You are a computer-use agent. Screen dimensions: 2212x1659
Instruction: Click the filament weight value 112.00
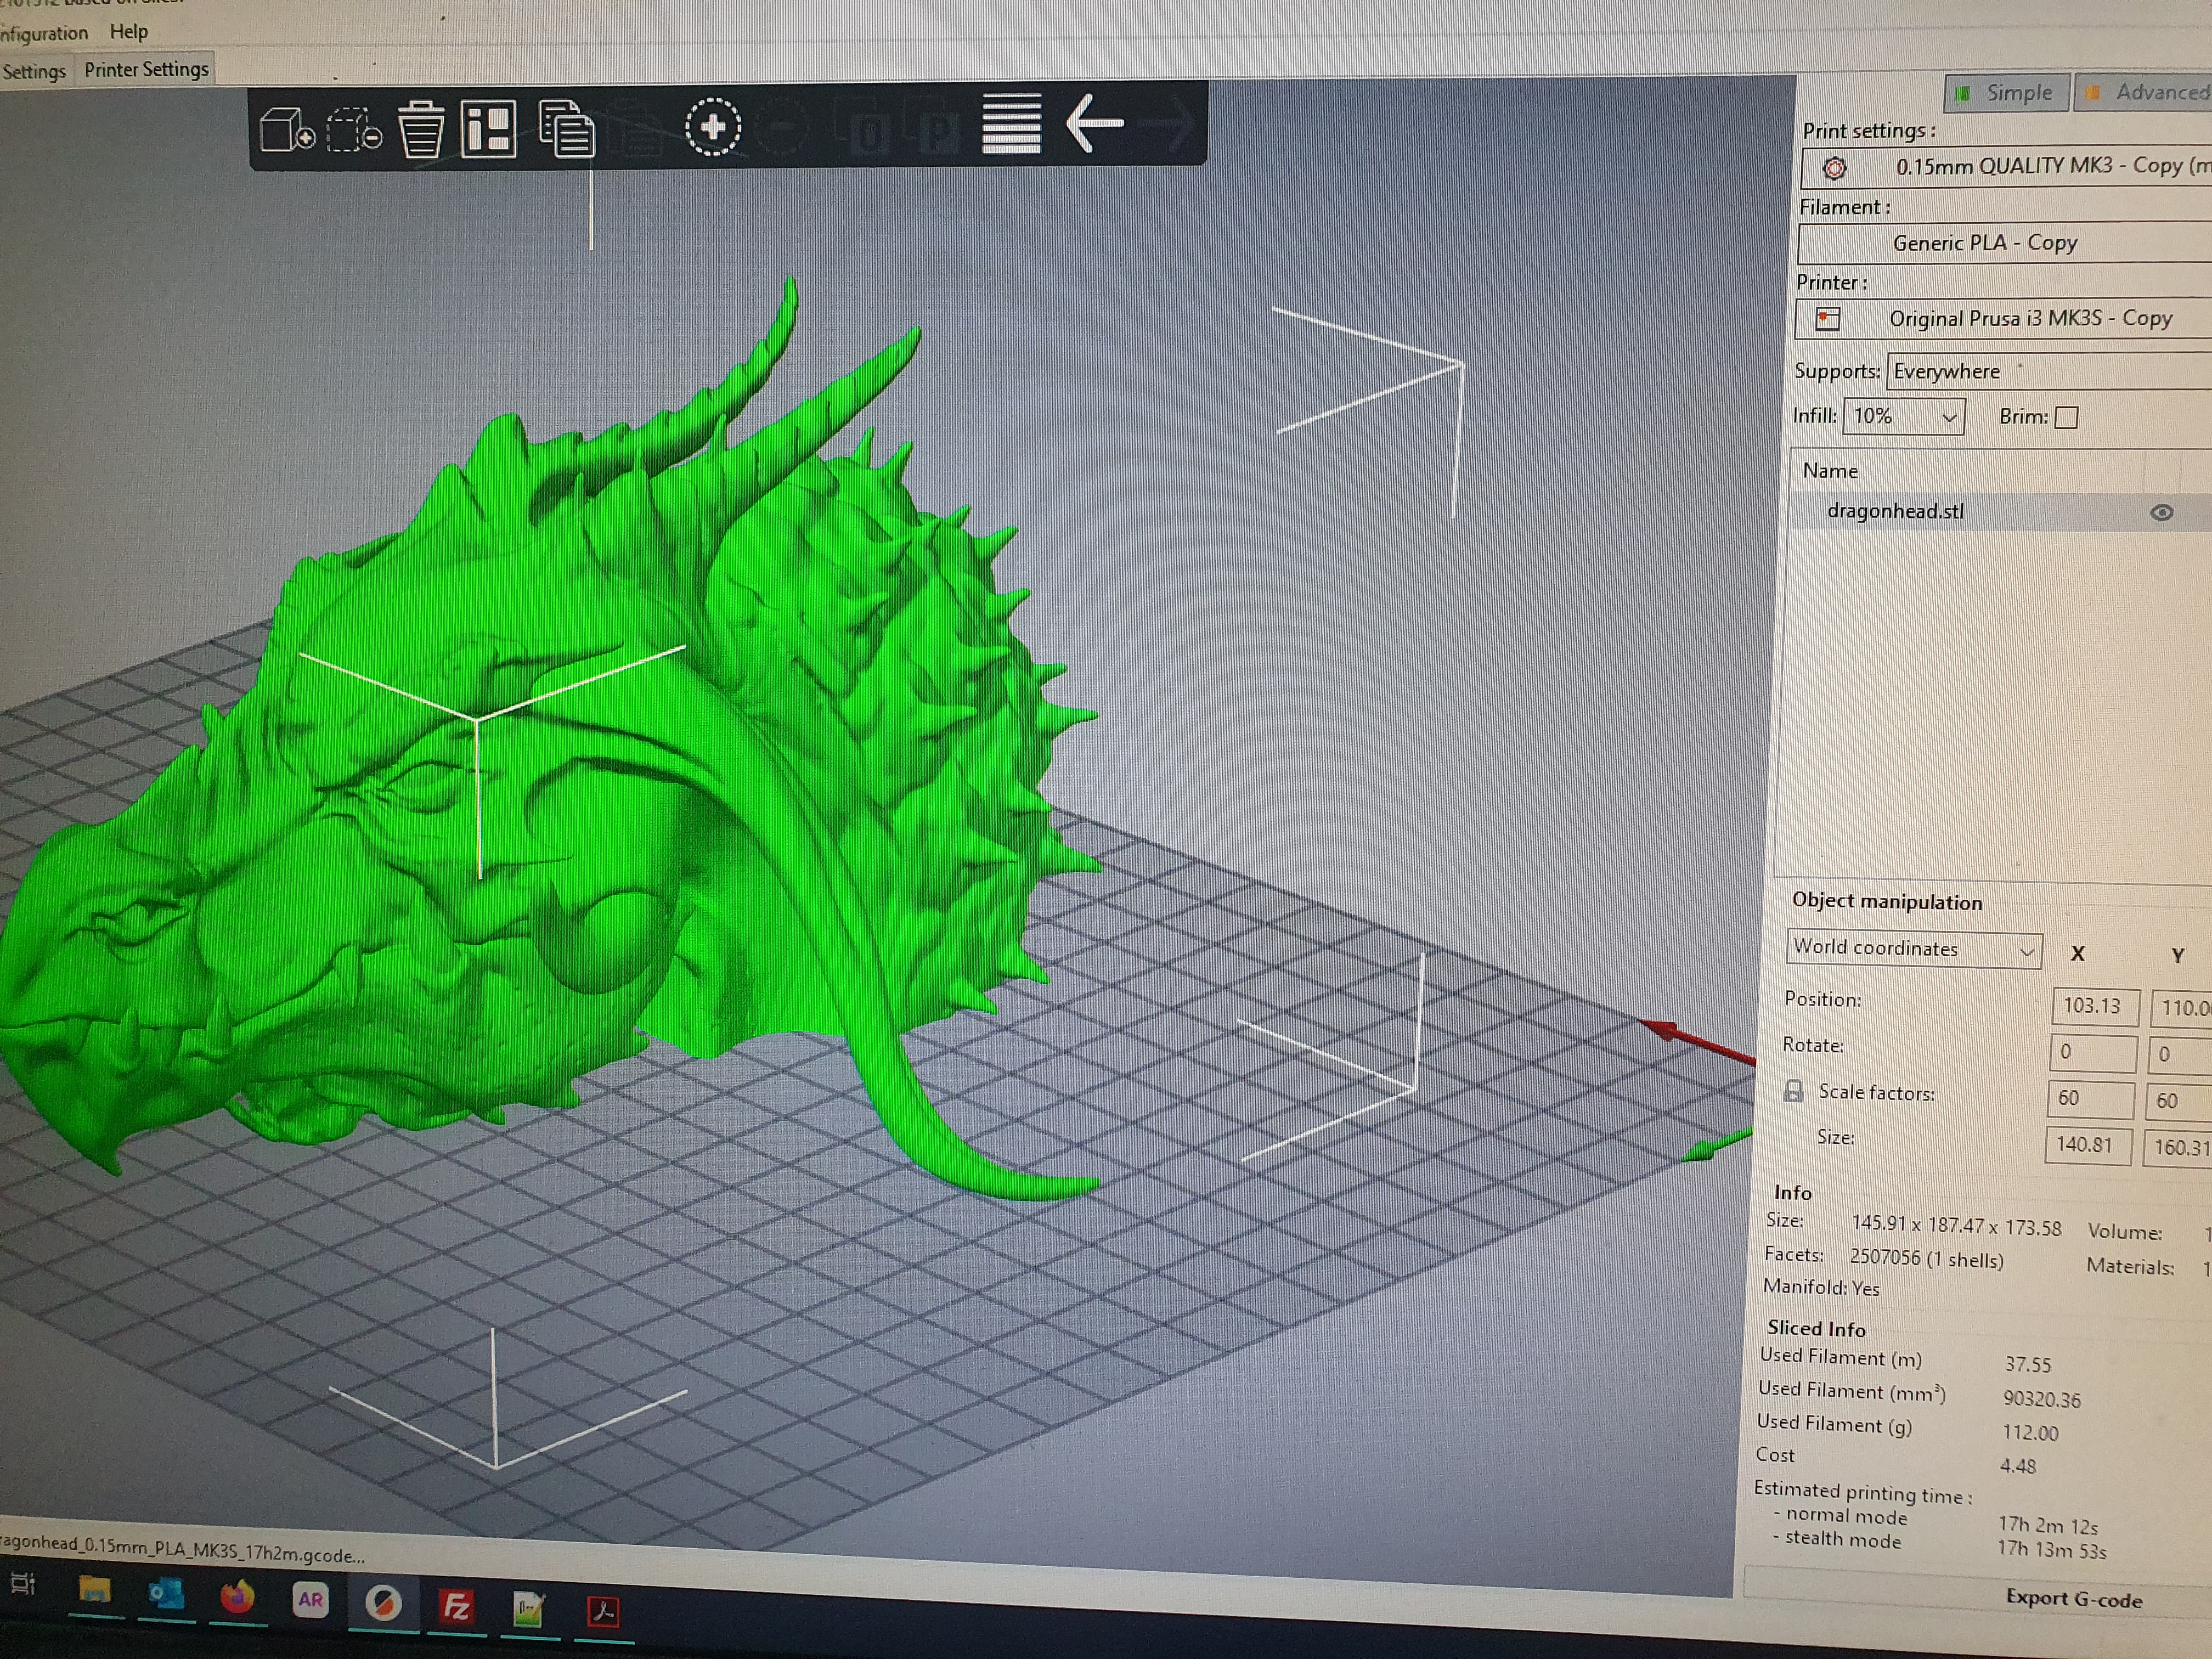pyautogui.click(x=2030, y=1433)
